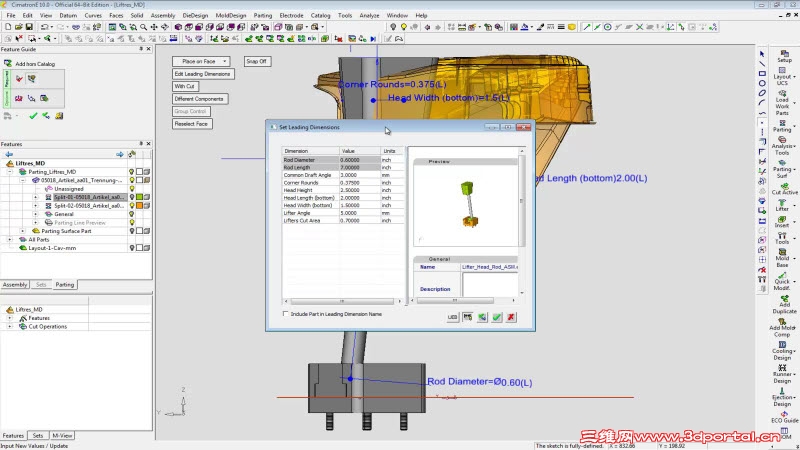This screenshot has width=800, height=450.
Task: Click Add Duplicate in right guide
Action: [x=784, y=304]
